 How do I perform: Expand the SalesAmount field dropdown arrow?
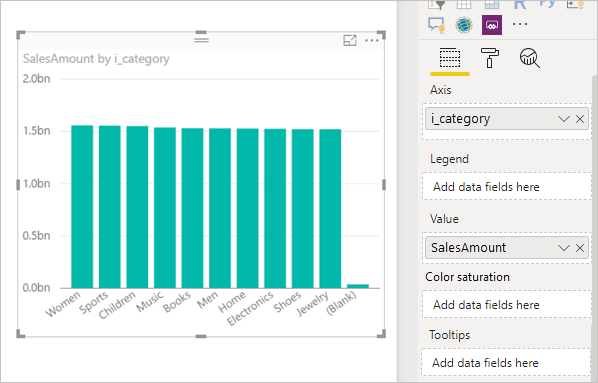563,248
